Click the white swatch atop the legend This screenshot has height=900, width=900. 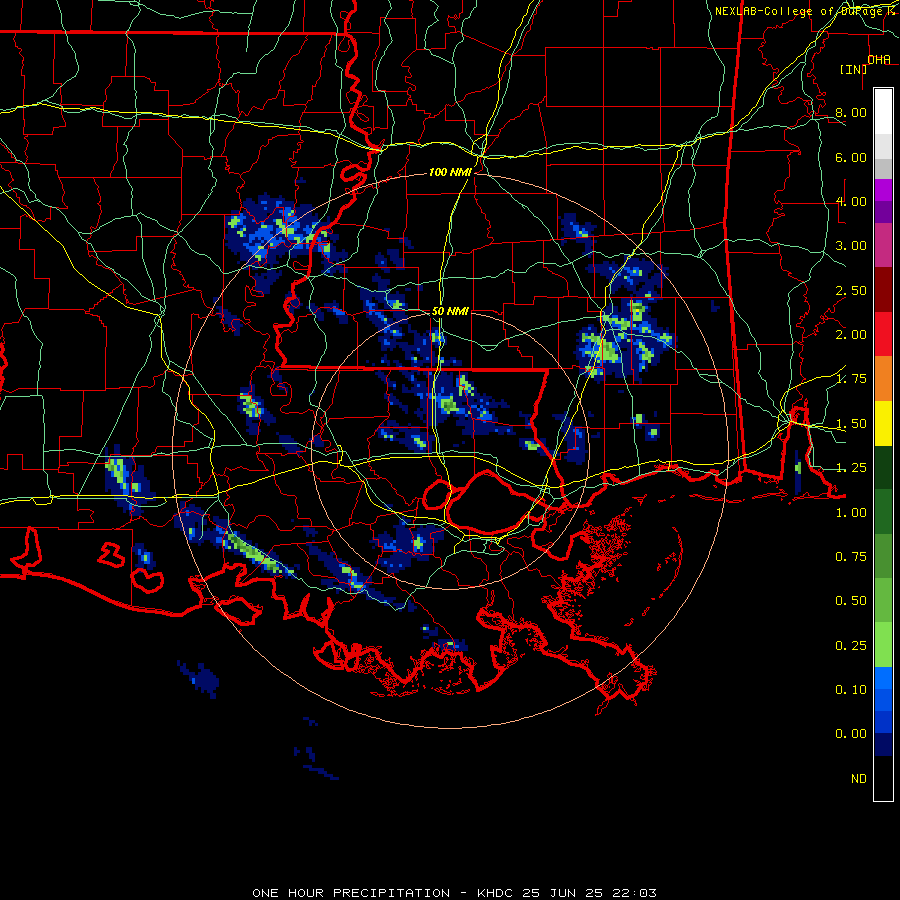click(x=883, y=111)
